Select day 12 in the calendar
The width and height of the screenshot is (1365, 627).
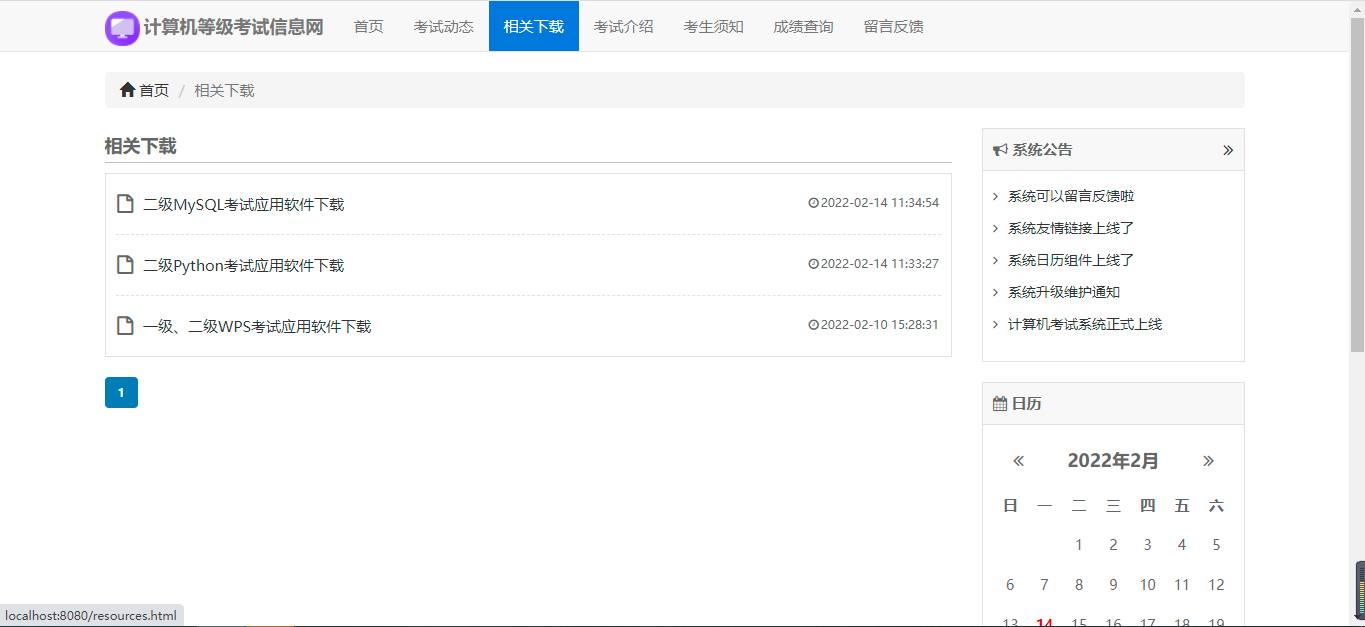1216,585
